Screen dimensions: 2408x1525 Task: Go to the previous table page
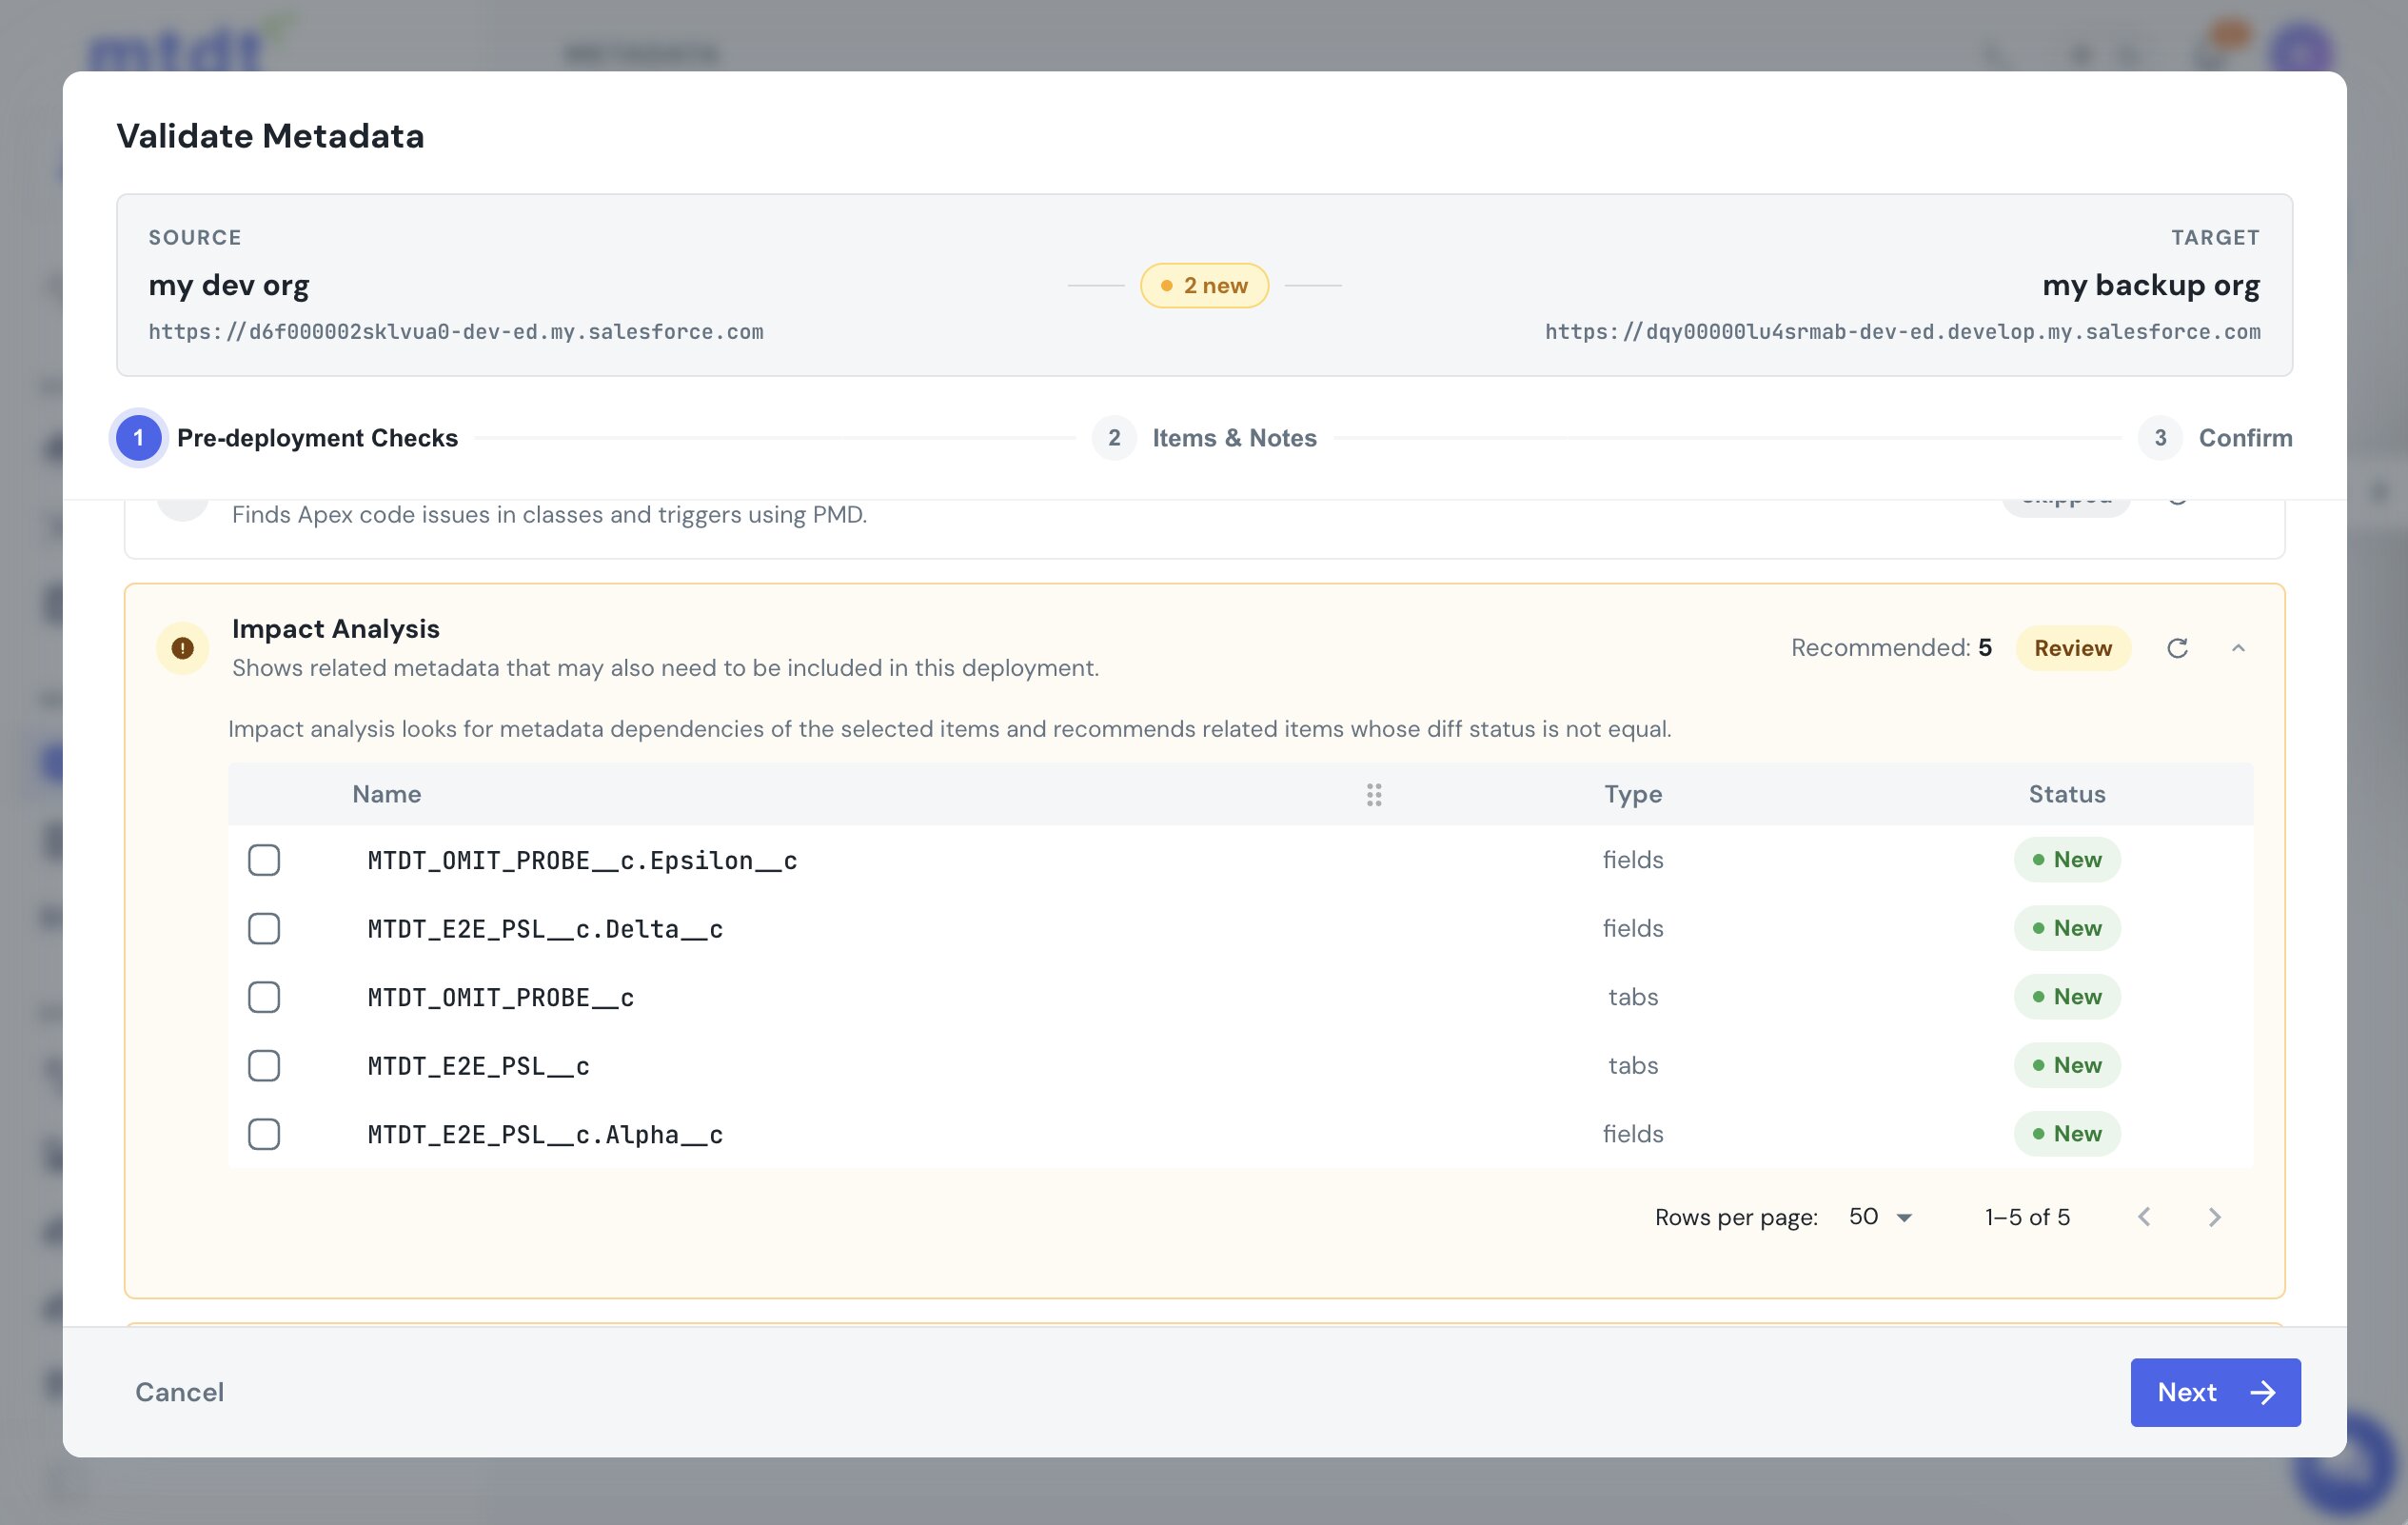tap(2144, 1217)
